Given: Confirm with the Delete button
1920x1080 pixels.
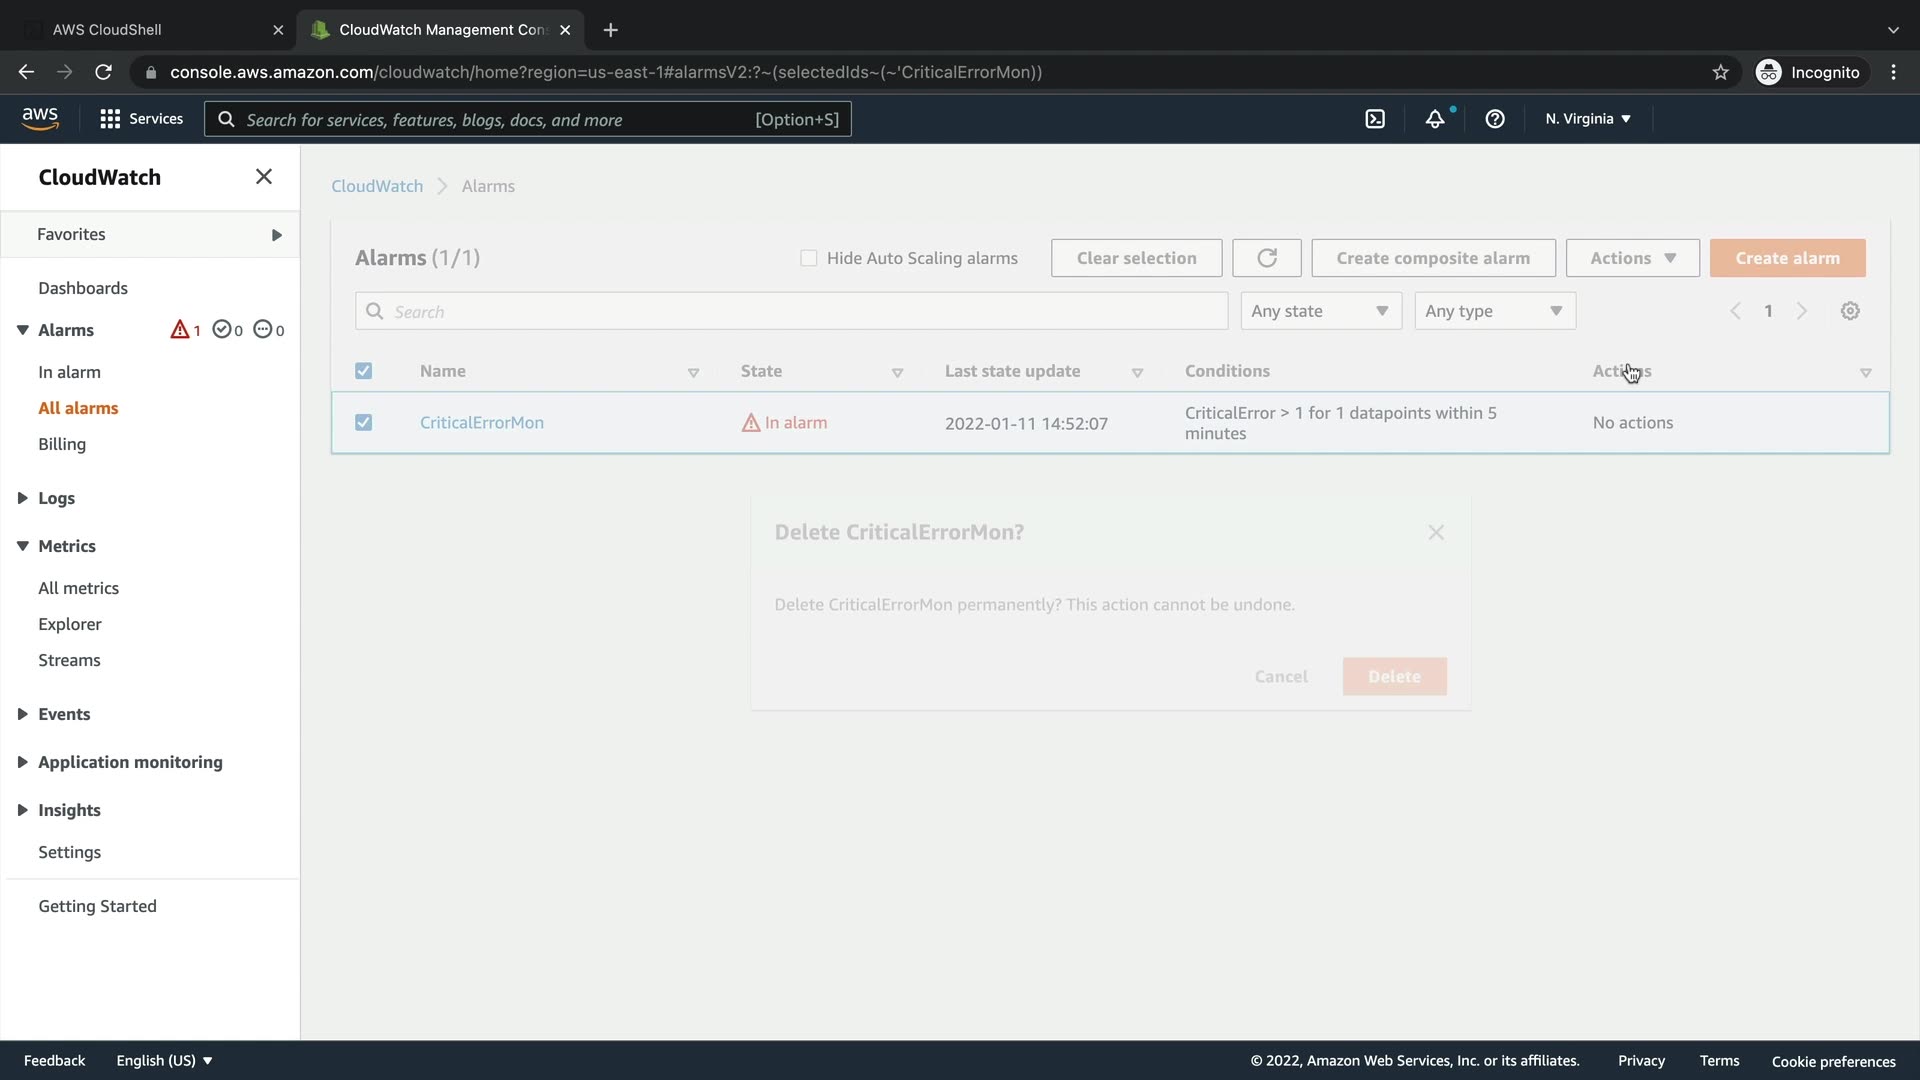Looking at the screenshot, I should 1394,677.
